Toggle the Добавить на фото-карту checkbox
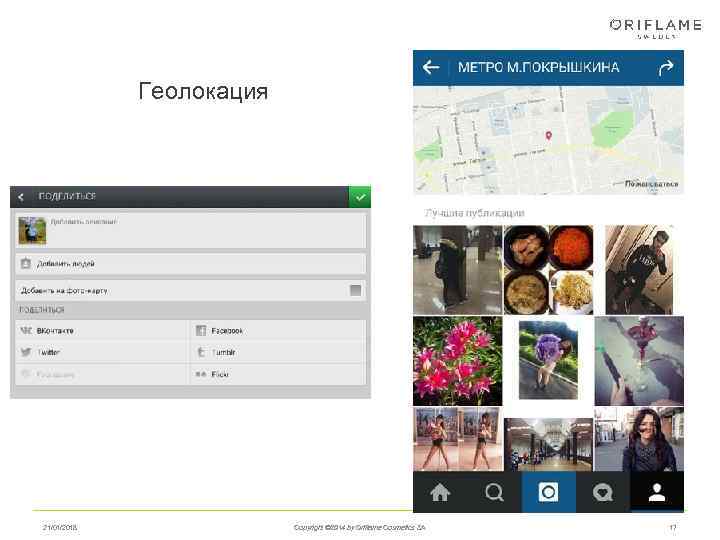 coord(355,290)
